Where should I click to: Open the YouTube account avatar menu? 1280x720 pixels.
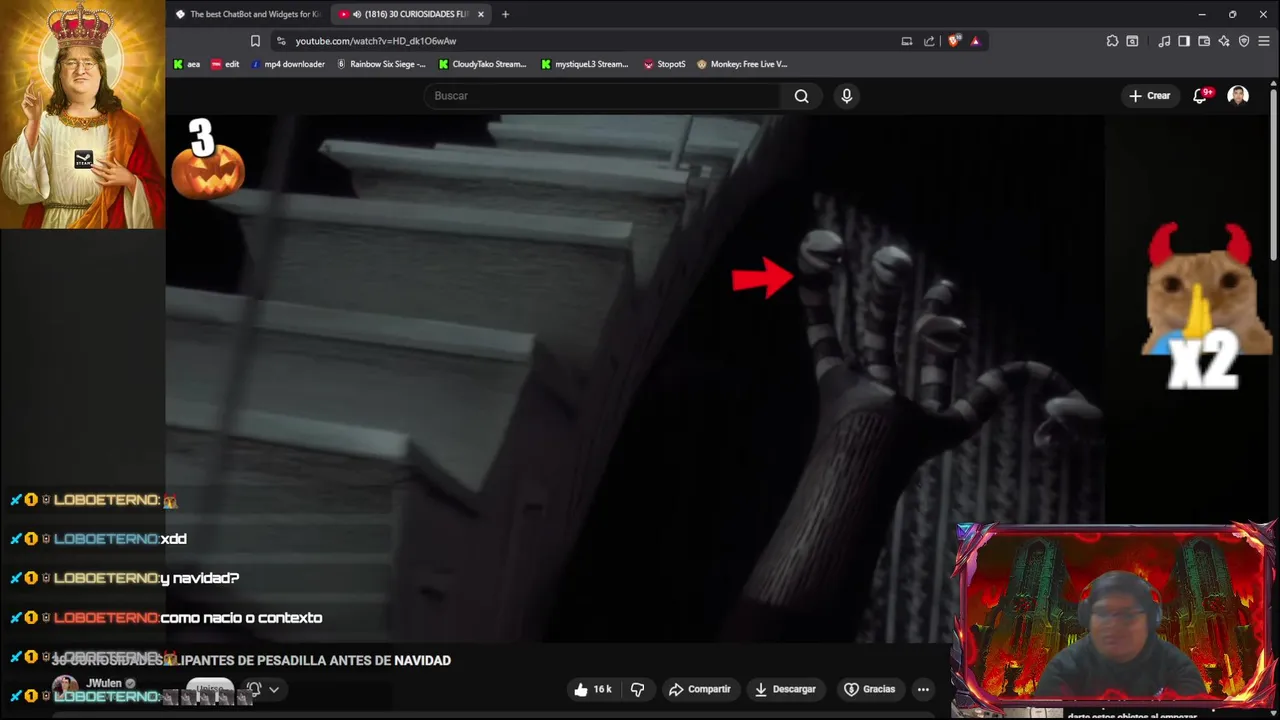tap(1238, 96)
